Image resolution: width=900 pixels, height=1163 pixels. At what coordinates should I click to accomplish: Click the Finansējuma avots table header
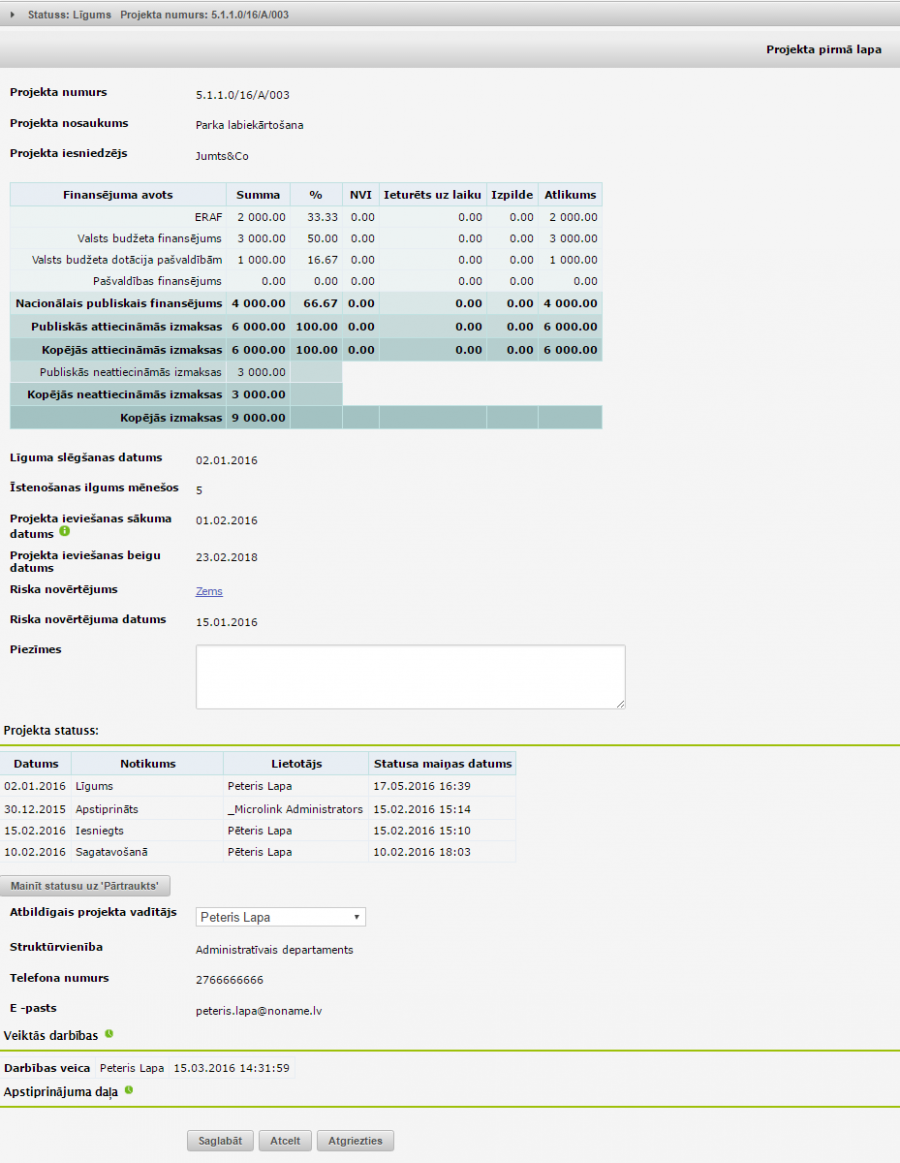pos(118,195)
